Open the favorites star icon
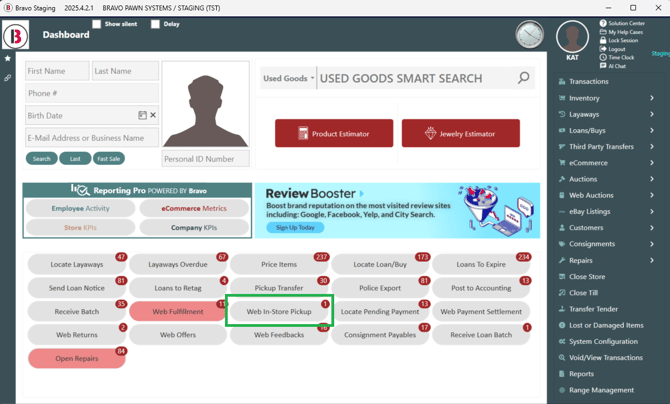 pos(8,58)
